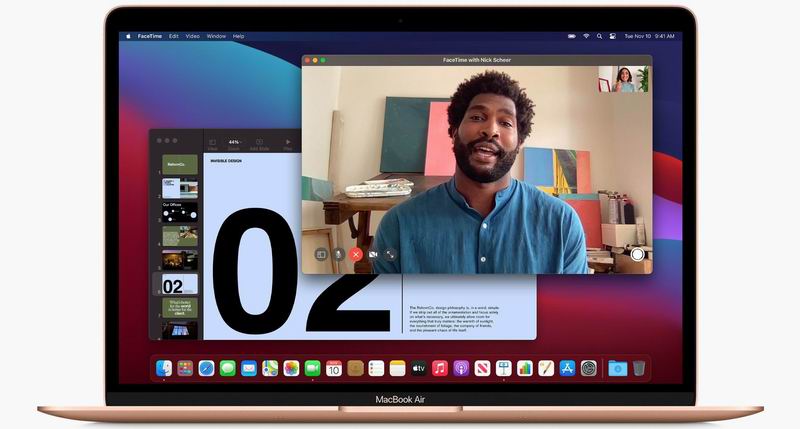Open the Apple menu
800x429 pixels.
[128, 36]
